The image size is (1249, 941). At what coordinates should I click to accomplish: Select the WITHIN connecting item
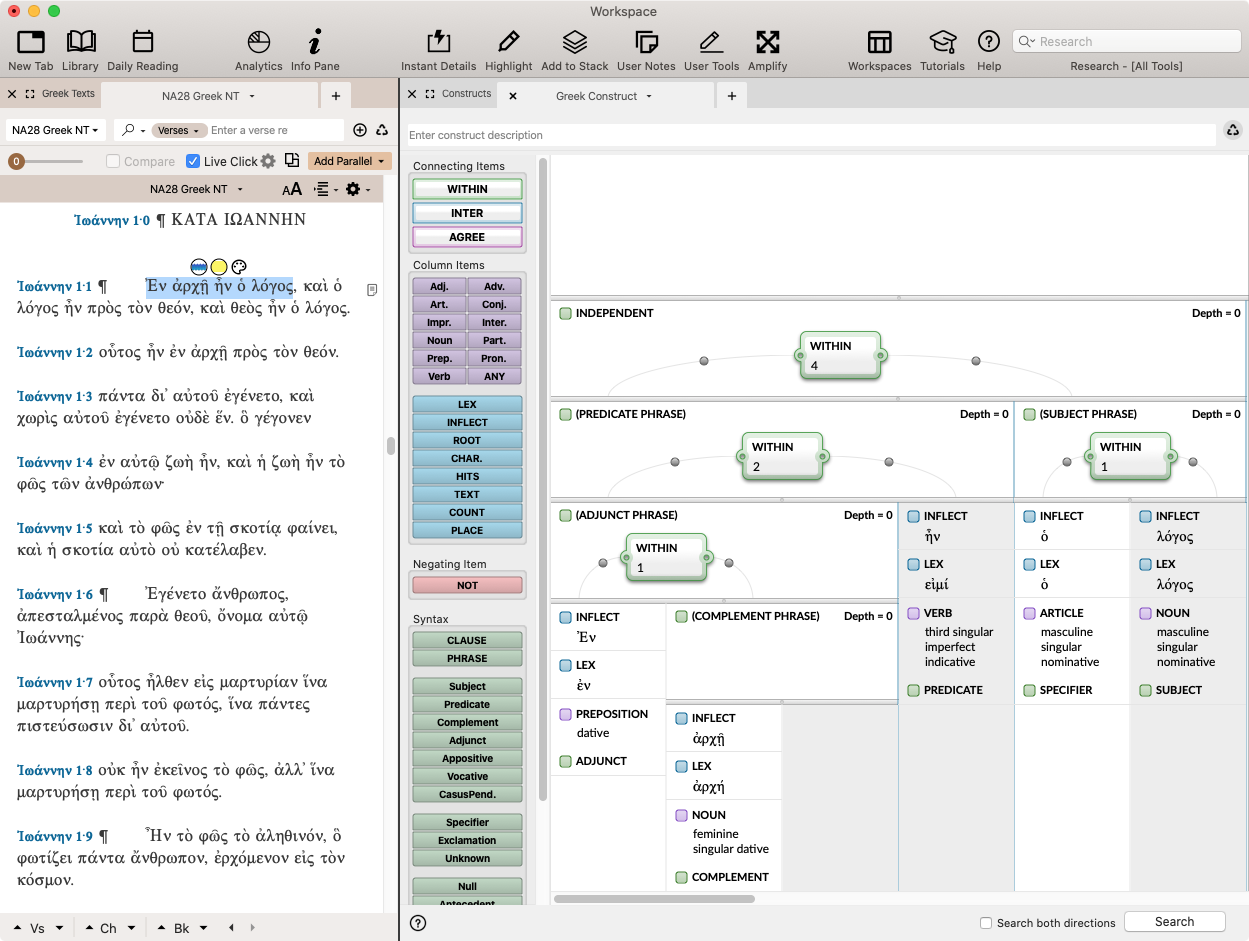coord(467,189)
